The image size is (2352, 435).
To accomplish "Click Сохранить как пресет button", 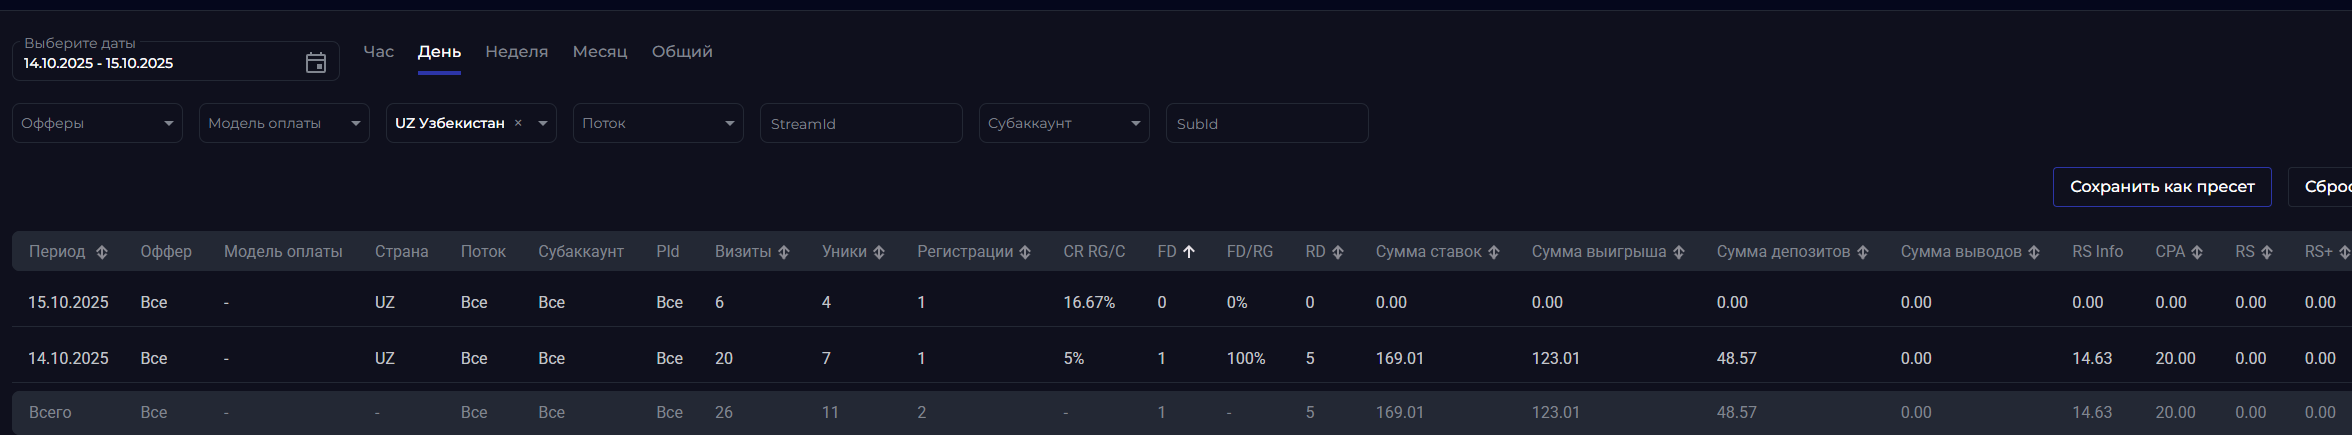I will (2162, 187).
